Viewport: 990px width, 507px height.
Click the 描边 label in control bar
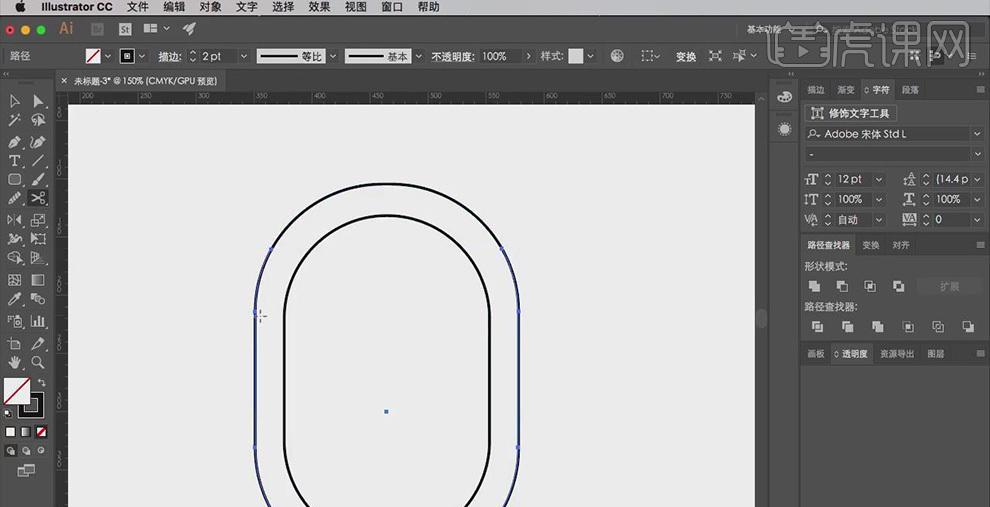pos(170,56)
